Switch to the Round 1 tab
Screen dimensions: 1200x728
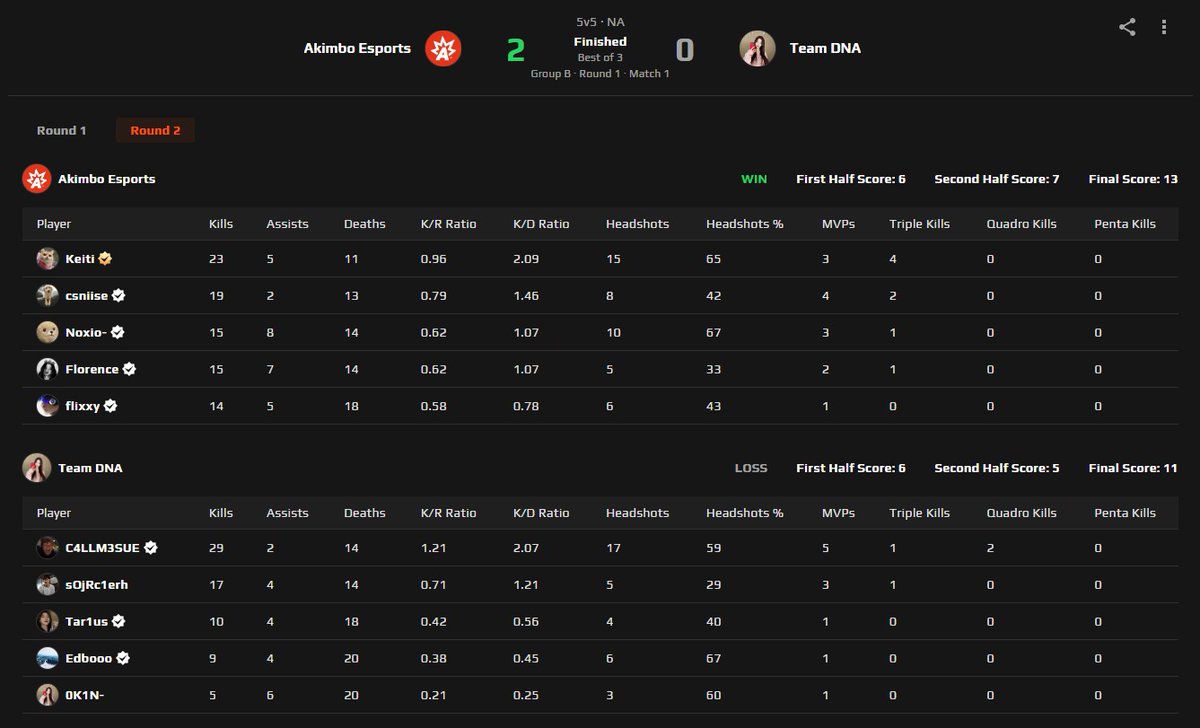click(x=62, y=131)
